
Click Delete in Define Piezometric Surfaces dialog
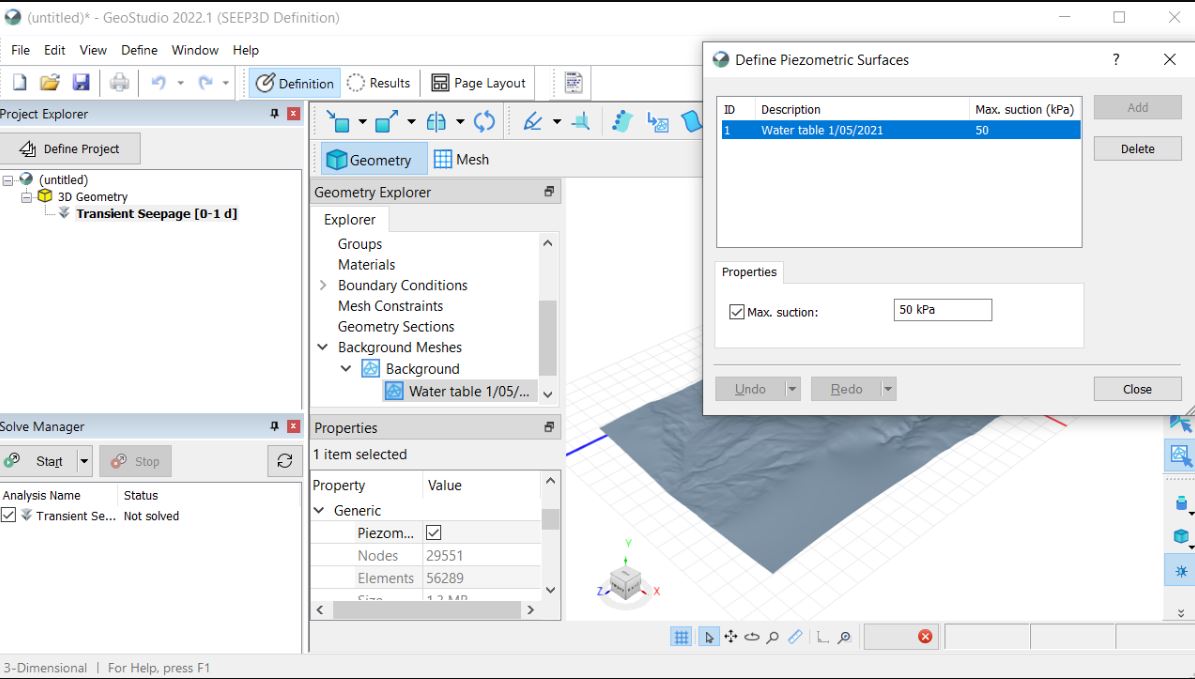pos(1137,149)
